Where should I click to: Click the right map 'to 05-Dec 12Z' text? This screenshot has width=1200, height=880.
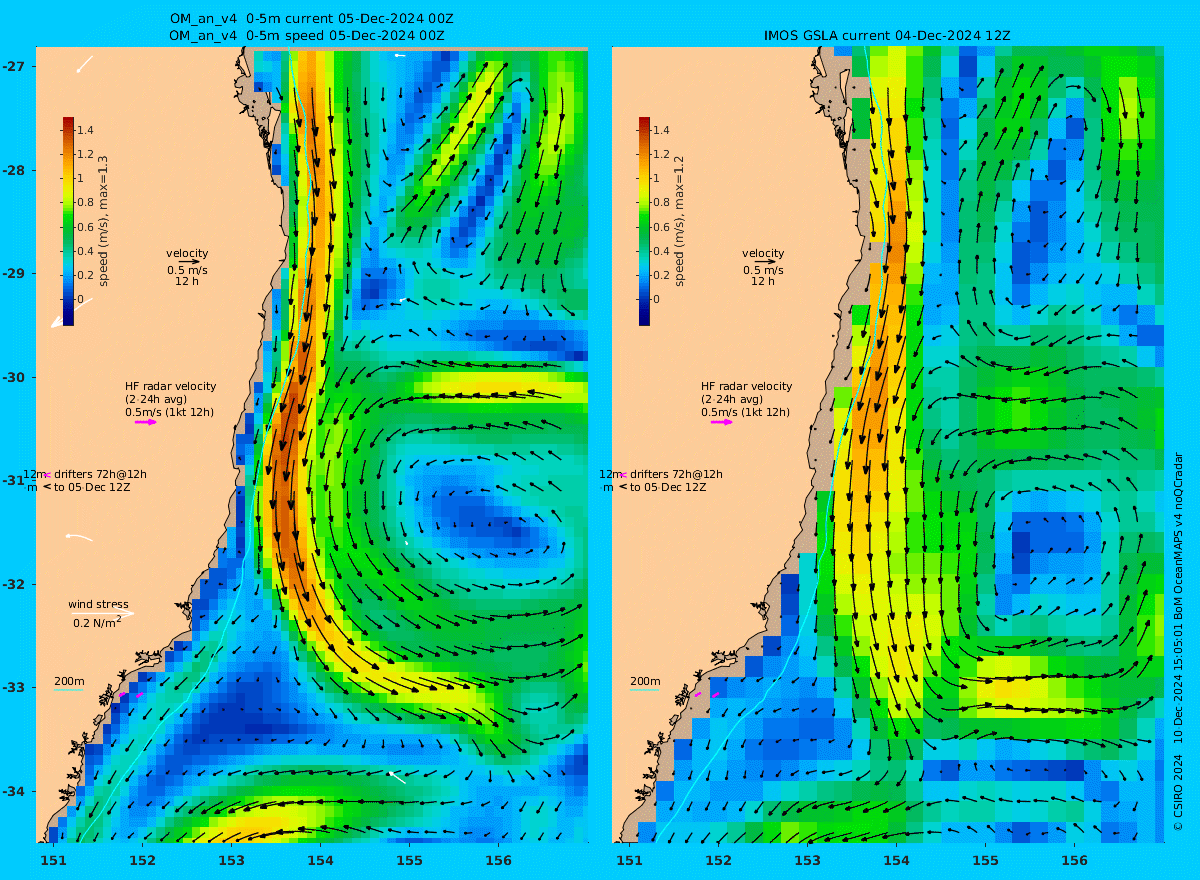click(x=669, y=487)
